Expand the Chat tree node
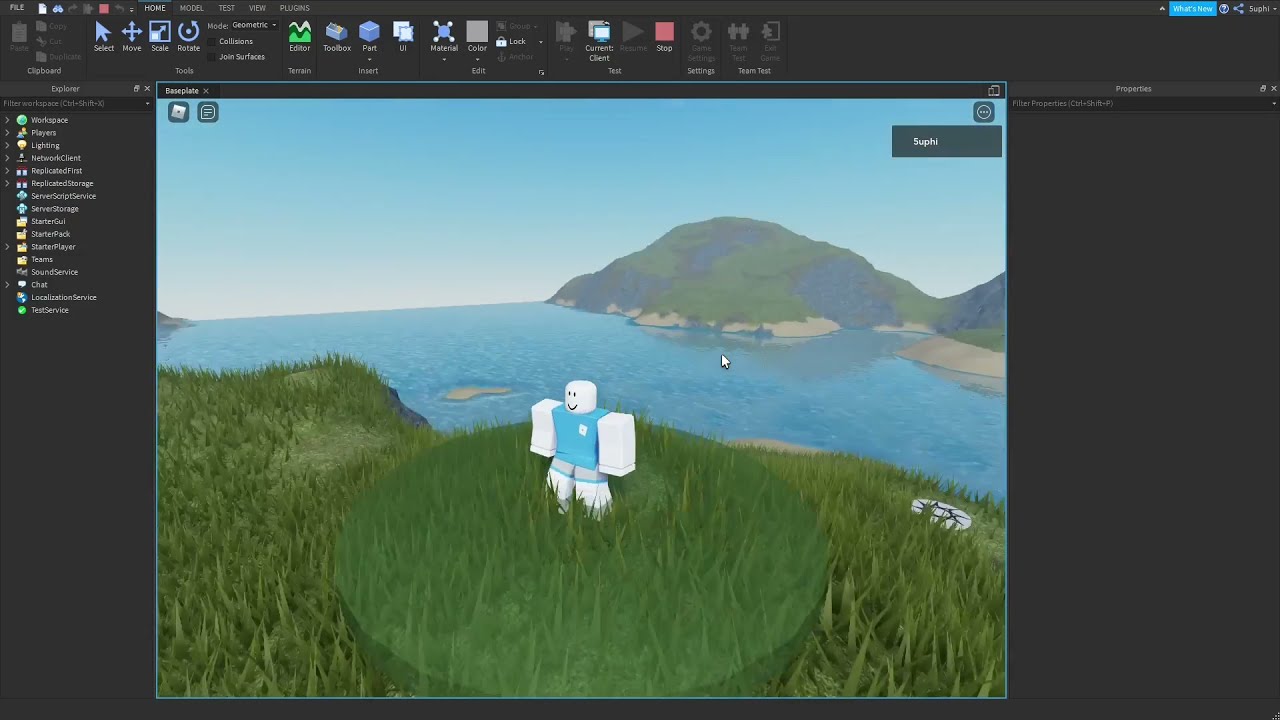This screenshot has height=720, width=1280. point(8,285)
